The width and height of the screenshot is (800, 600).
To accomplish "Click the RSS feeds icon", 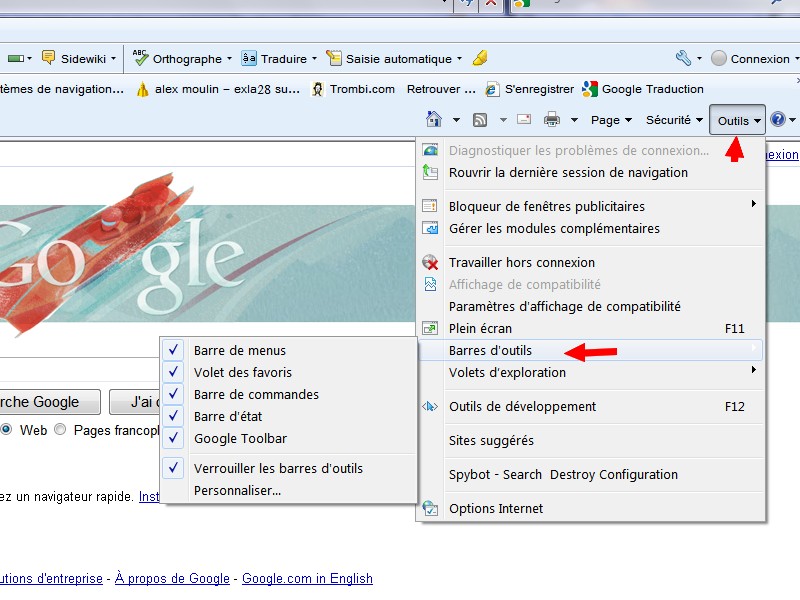I will click(x=480, y=120).
